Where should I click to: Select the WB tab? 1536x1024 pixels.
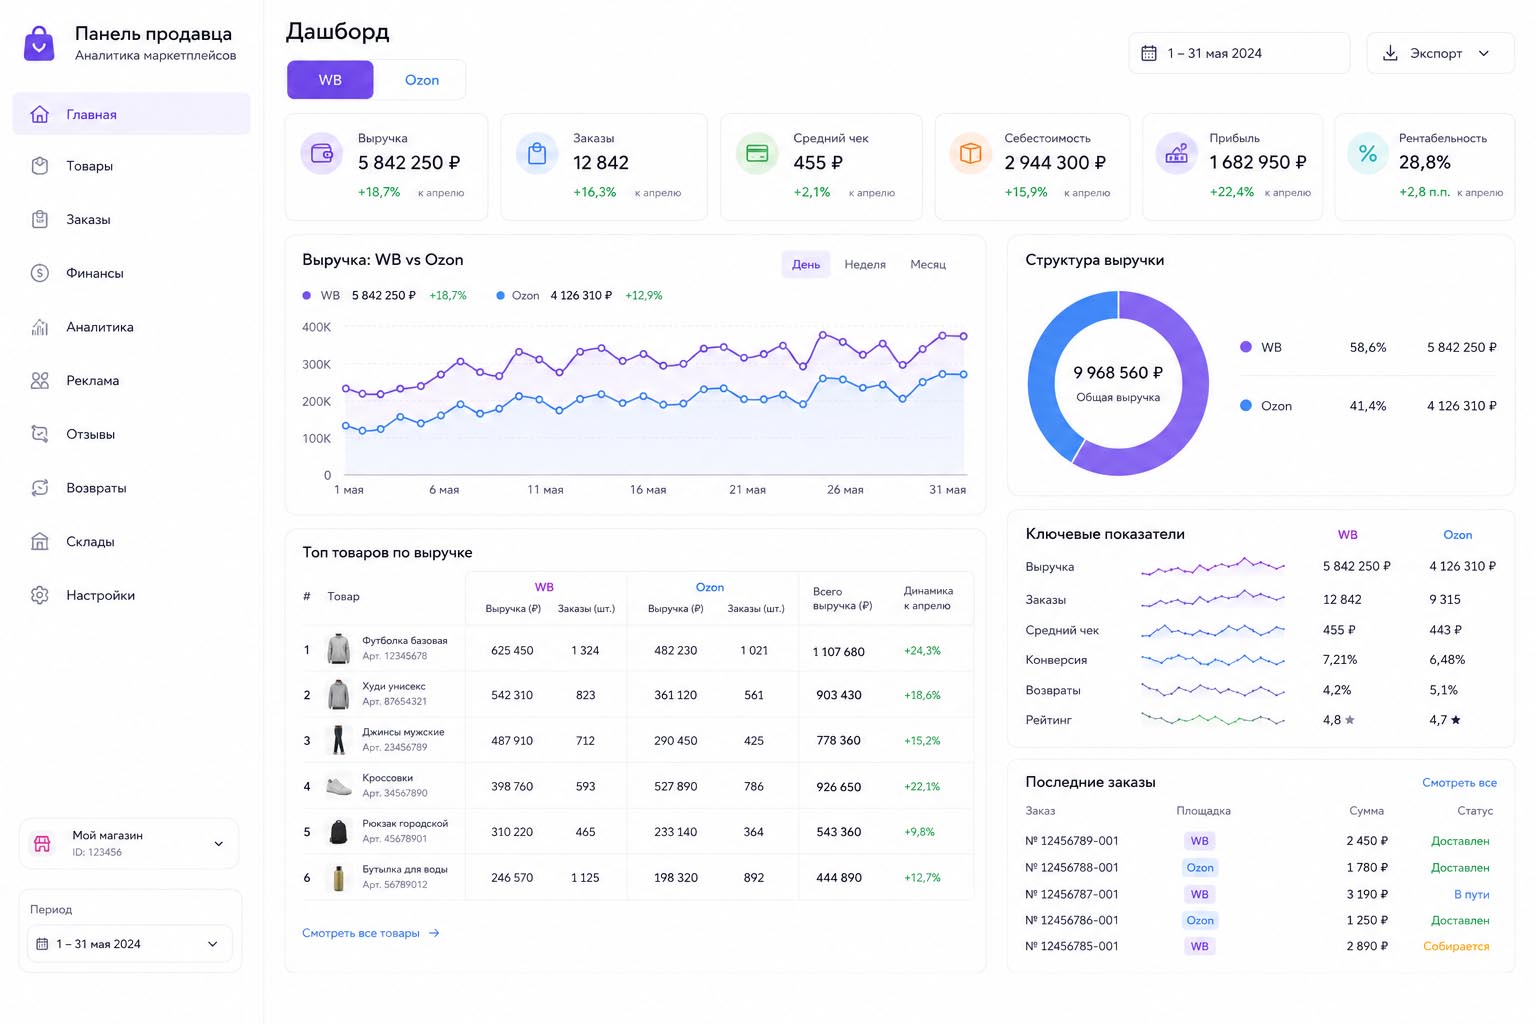click(x=330, y=80)
